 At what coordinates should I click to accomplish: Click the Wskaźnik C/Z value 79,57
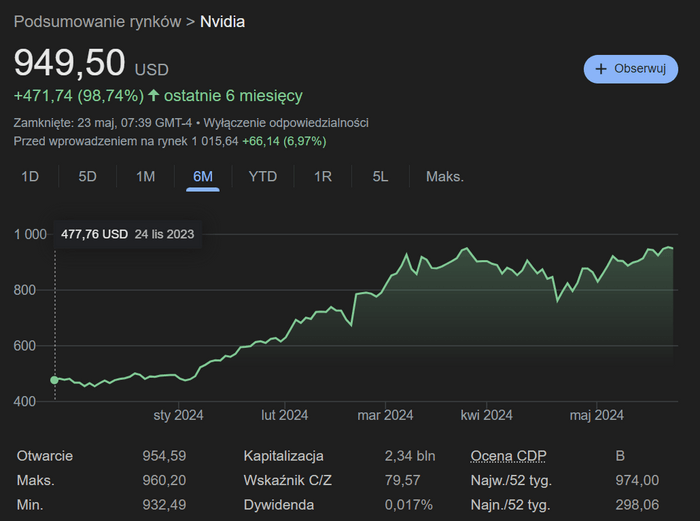tap(403, 480)
